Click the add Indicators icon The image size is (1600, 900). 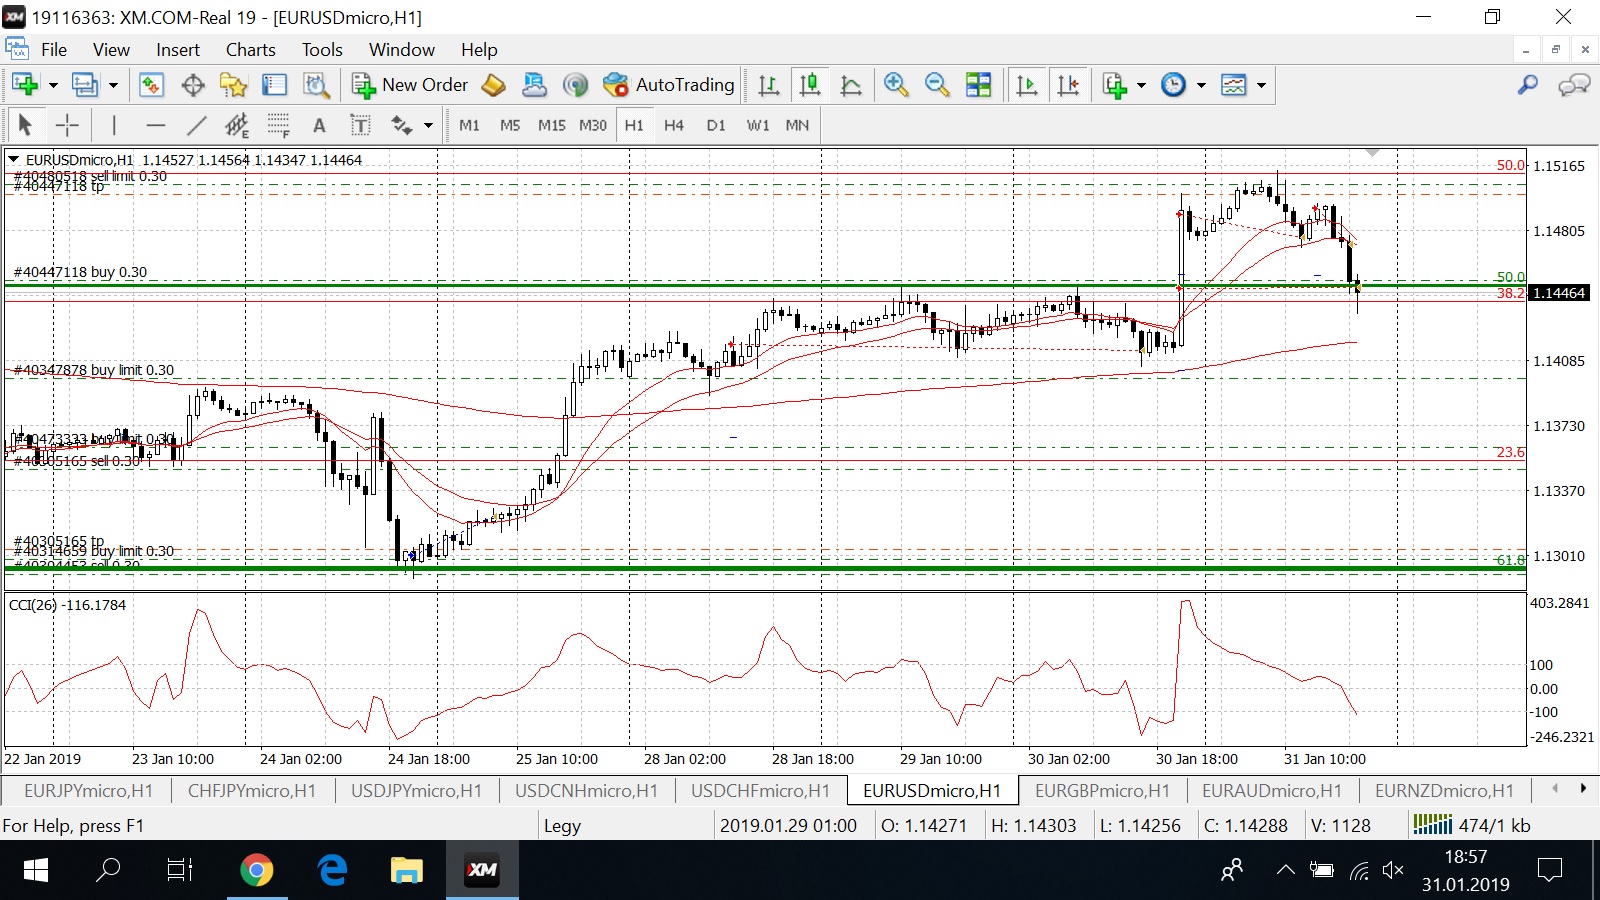pyautogui.click(x=1114, y=85)
